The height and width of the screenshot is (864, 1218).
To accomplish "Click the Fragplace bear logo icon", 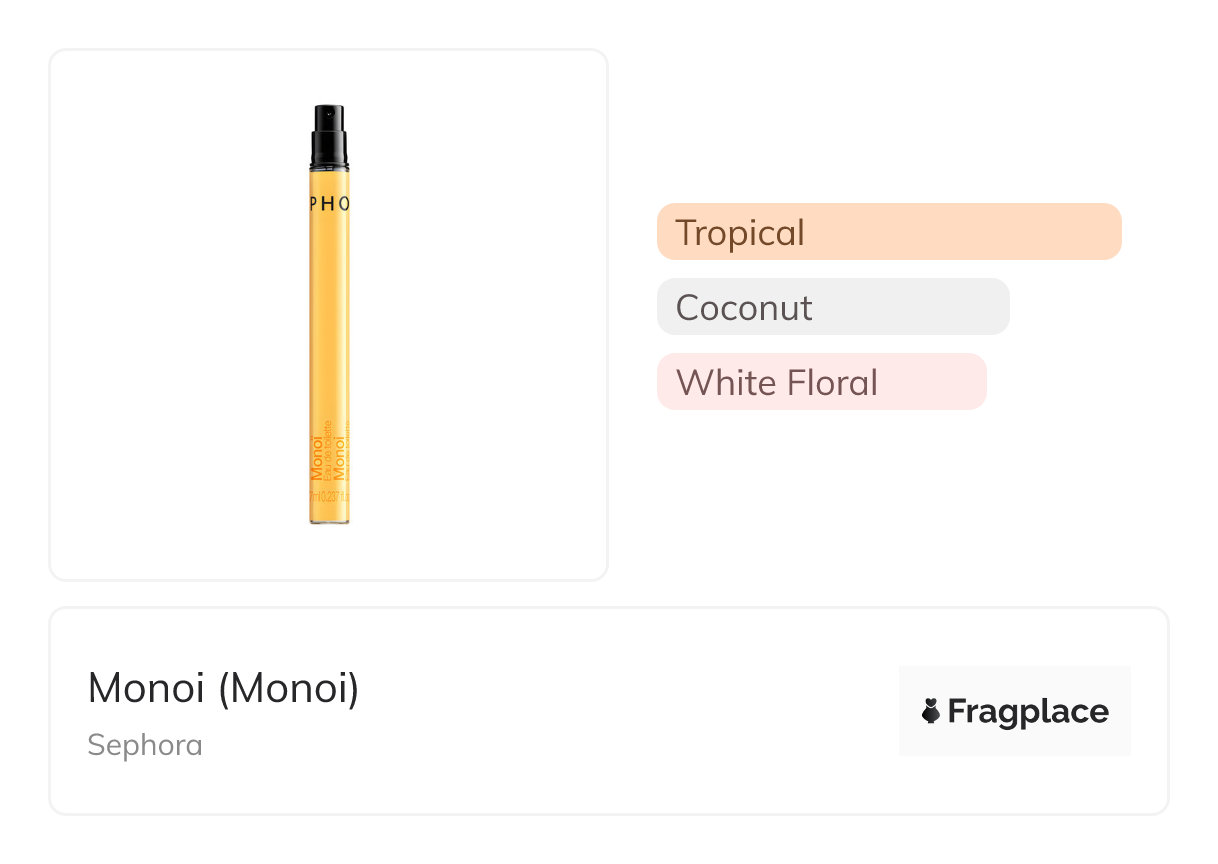I will [x=931, y=712].
